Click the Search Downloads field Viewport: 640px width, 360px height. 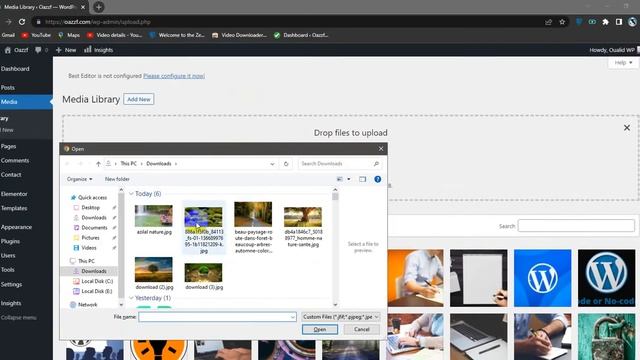(340, 164)
